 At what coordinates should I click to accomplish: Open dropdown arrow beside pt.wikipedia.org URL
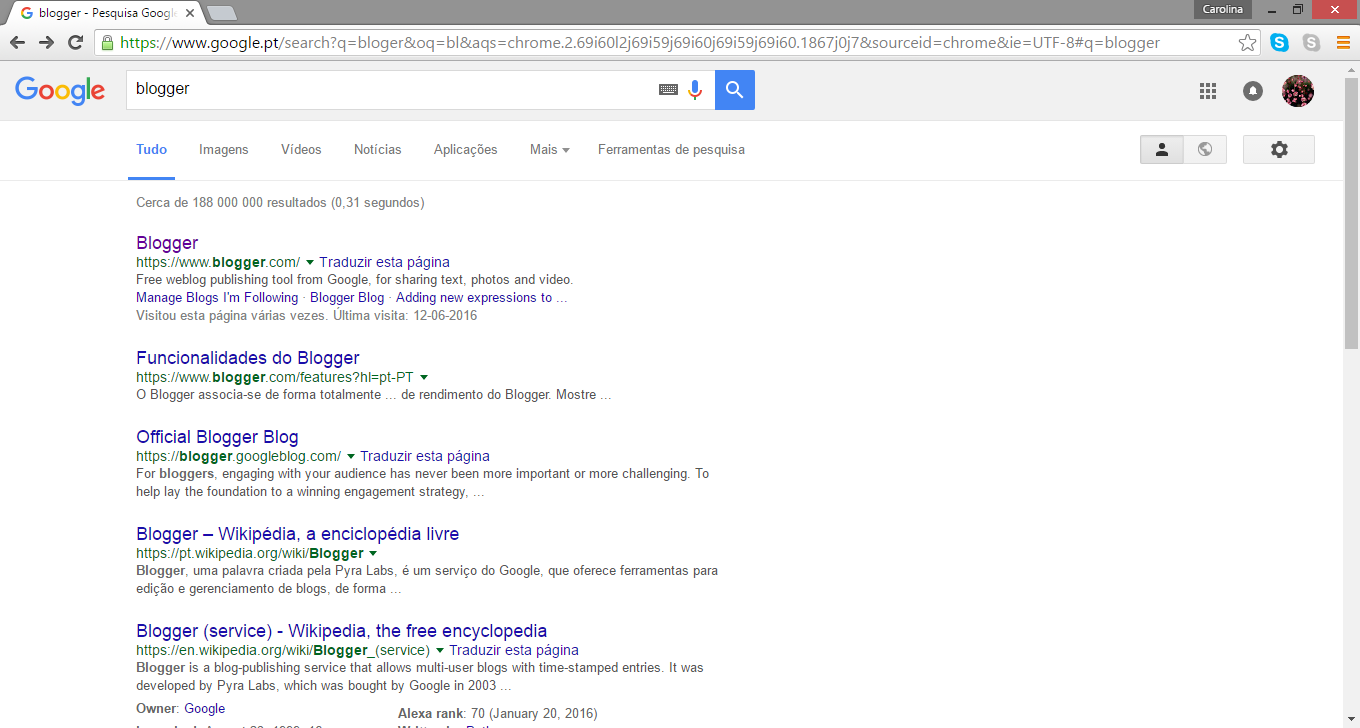tap(373, 553)
